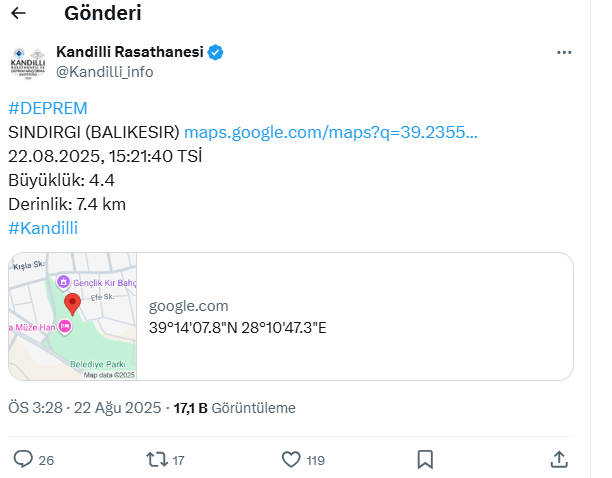Repost using the retweet arrows icon

(x=157, y=460)
